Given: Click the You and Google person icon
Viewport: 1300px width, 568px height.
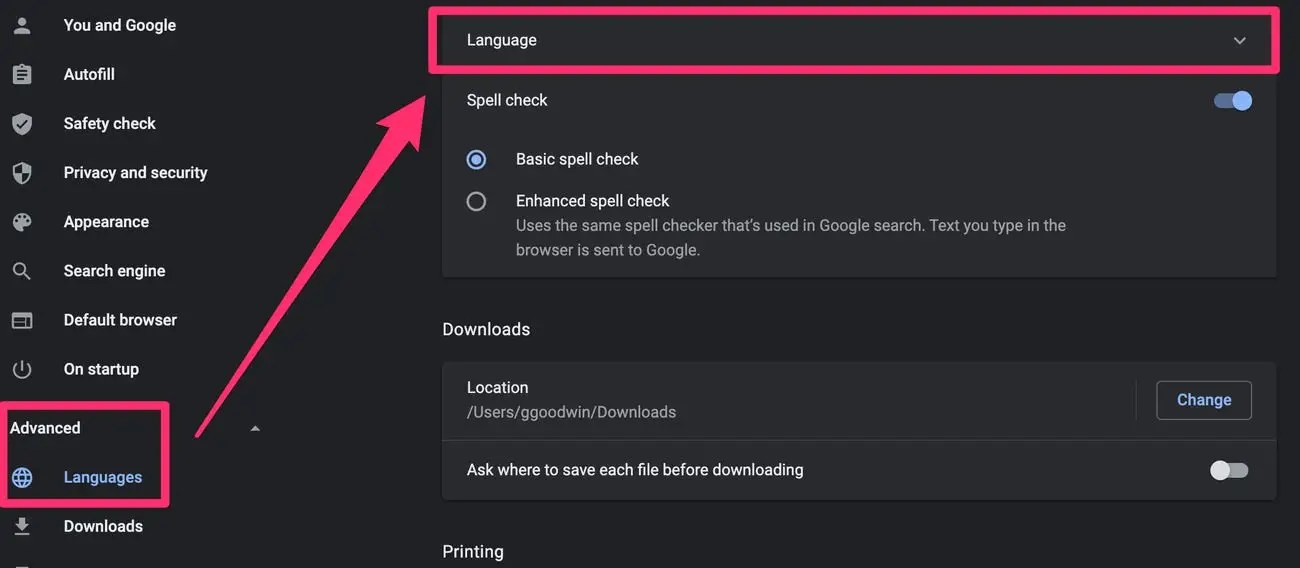Looking at the screenshot, I should [x=22, y=25].
